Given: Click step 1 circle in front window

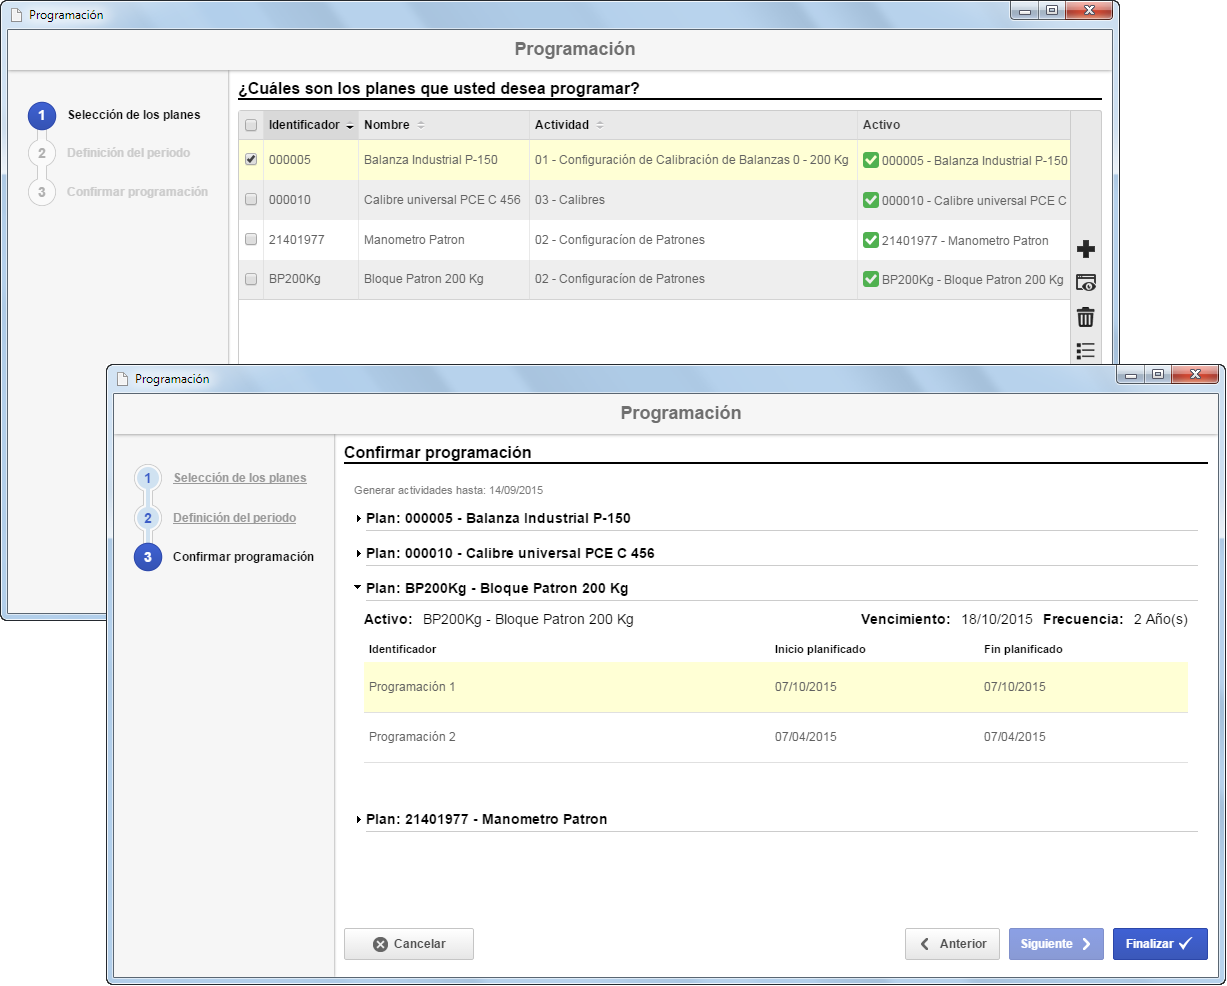Looking at the screenshot, I should (147, 478).
